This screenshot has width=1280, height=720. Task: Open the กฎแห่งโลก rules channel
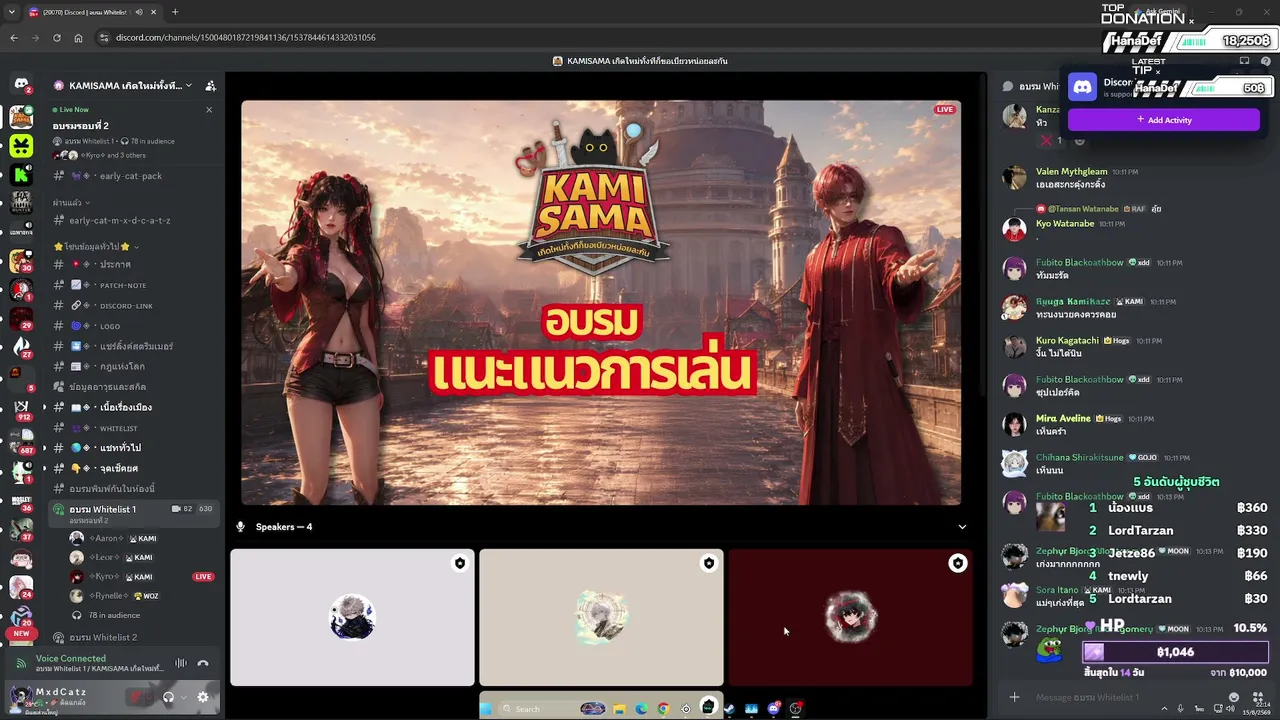pos(133,367)
